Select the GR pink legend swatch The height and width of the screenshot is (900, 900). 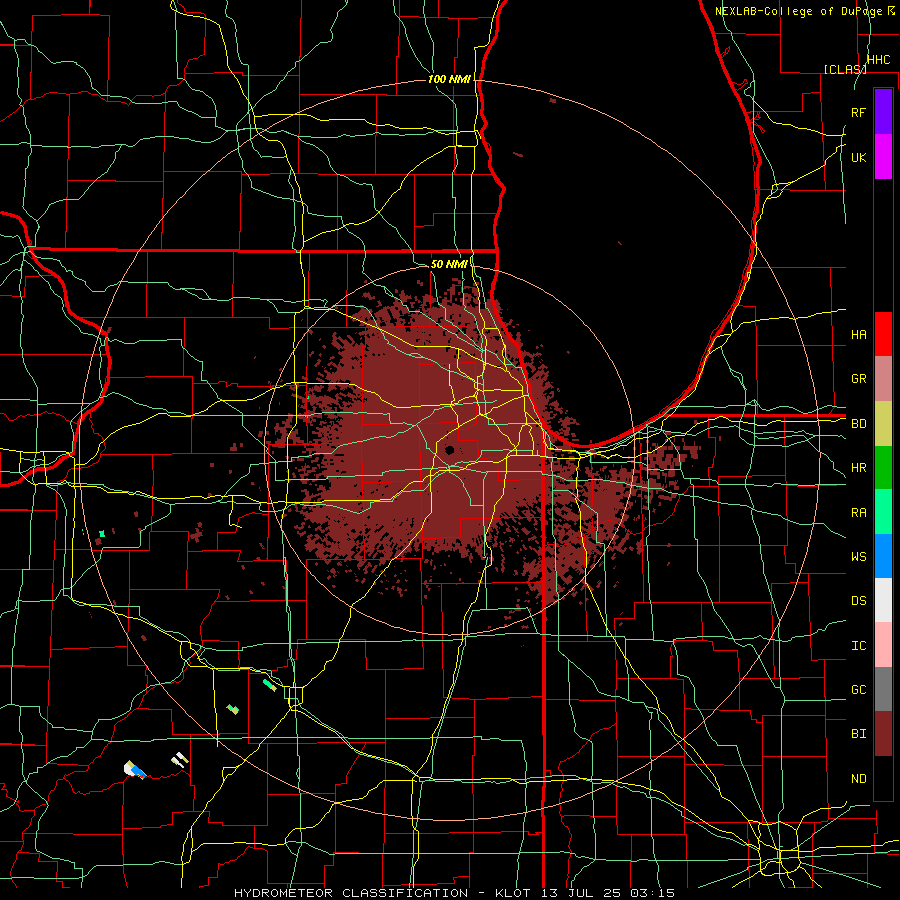click(x=883, y=378)
